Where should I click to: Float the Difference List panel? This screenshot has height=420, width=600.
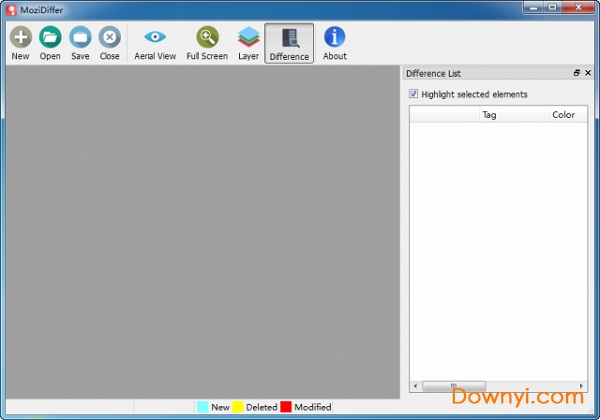[576, 74]
